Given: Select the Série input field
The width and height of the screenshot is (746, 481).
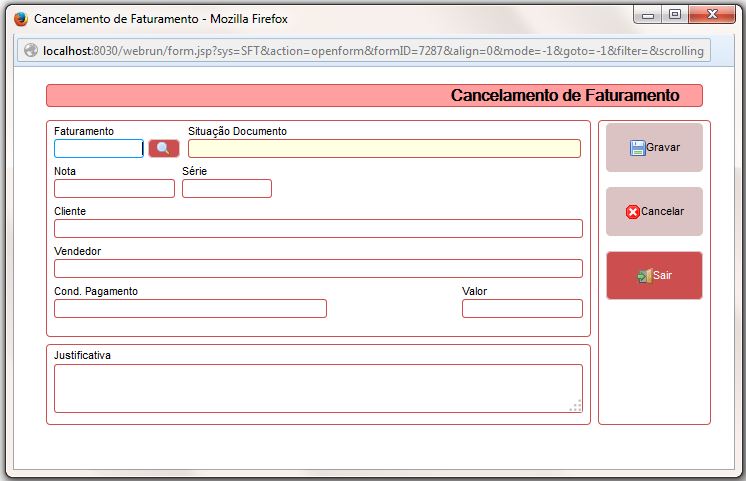Looking at the screenshot, I should pos(226,188).
